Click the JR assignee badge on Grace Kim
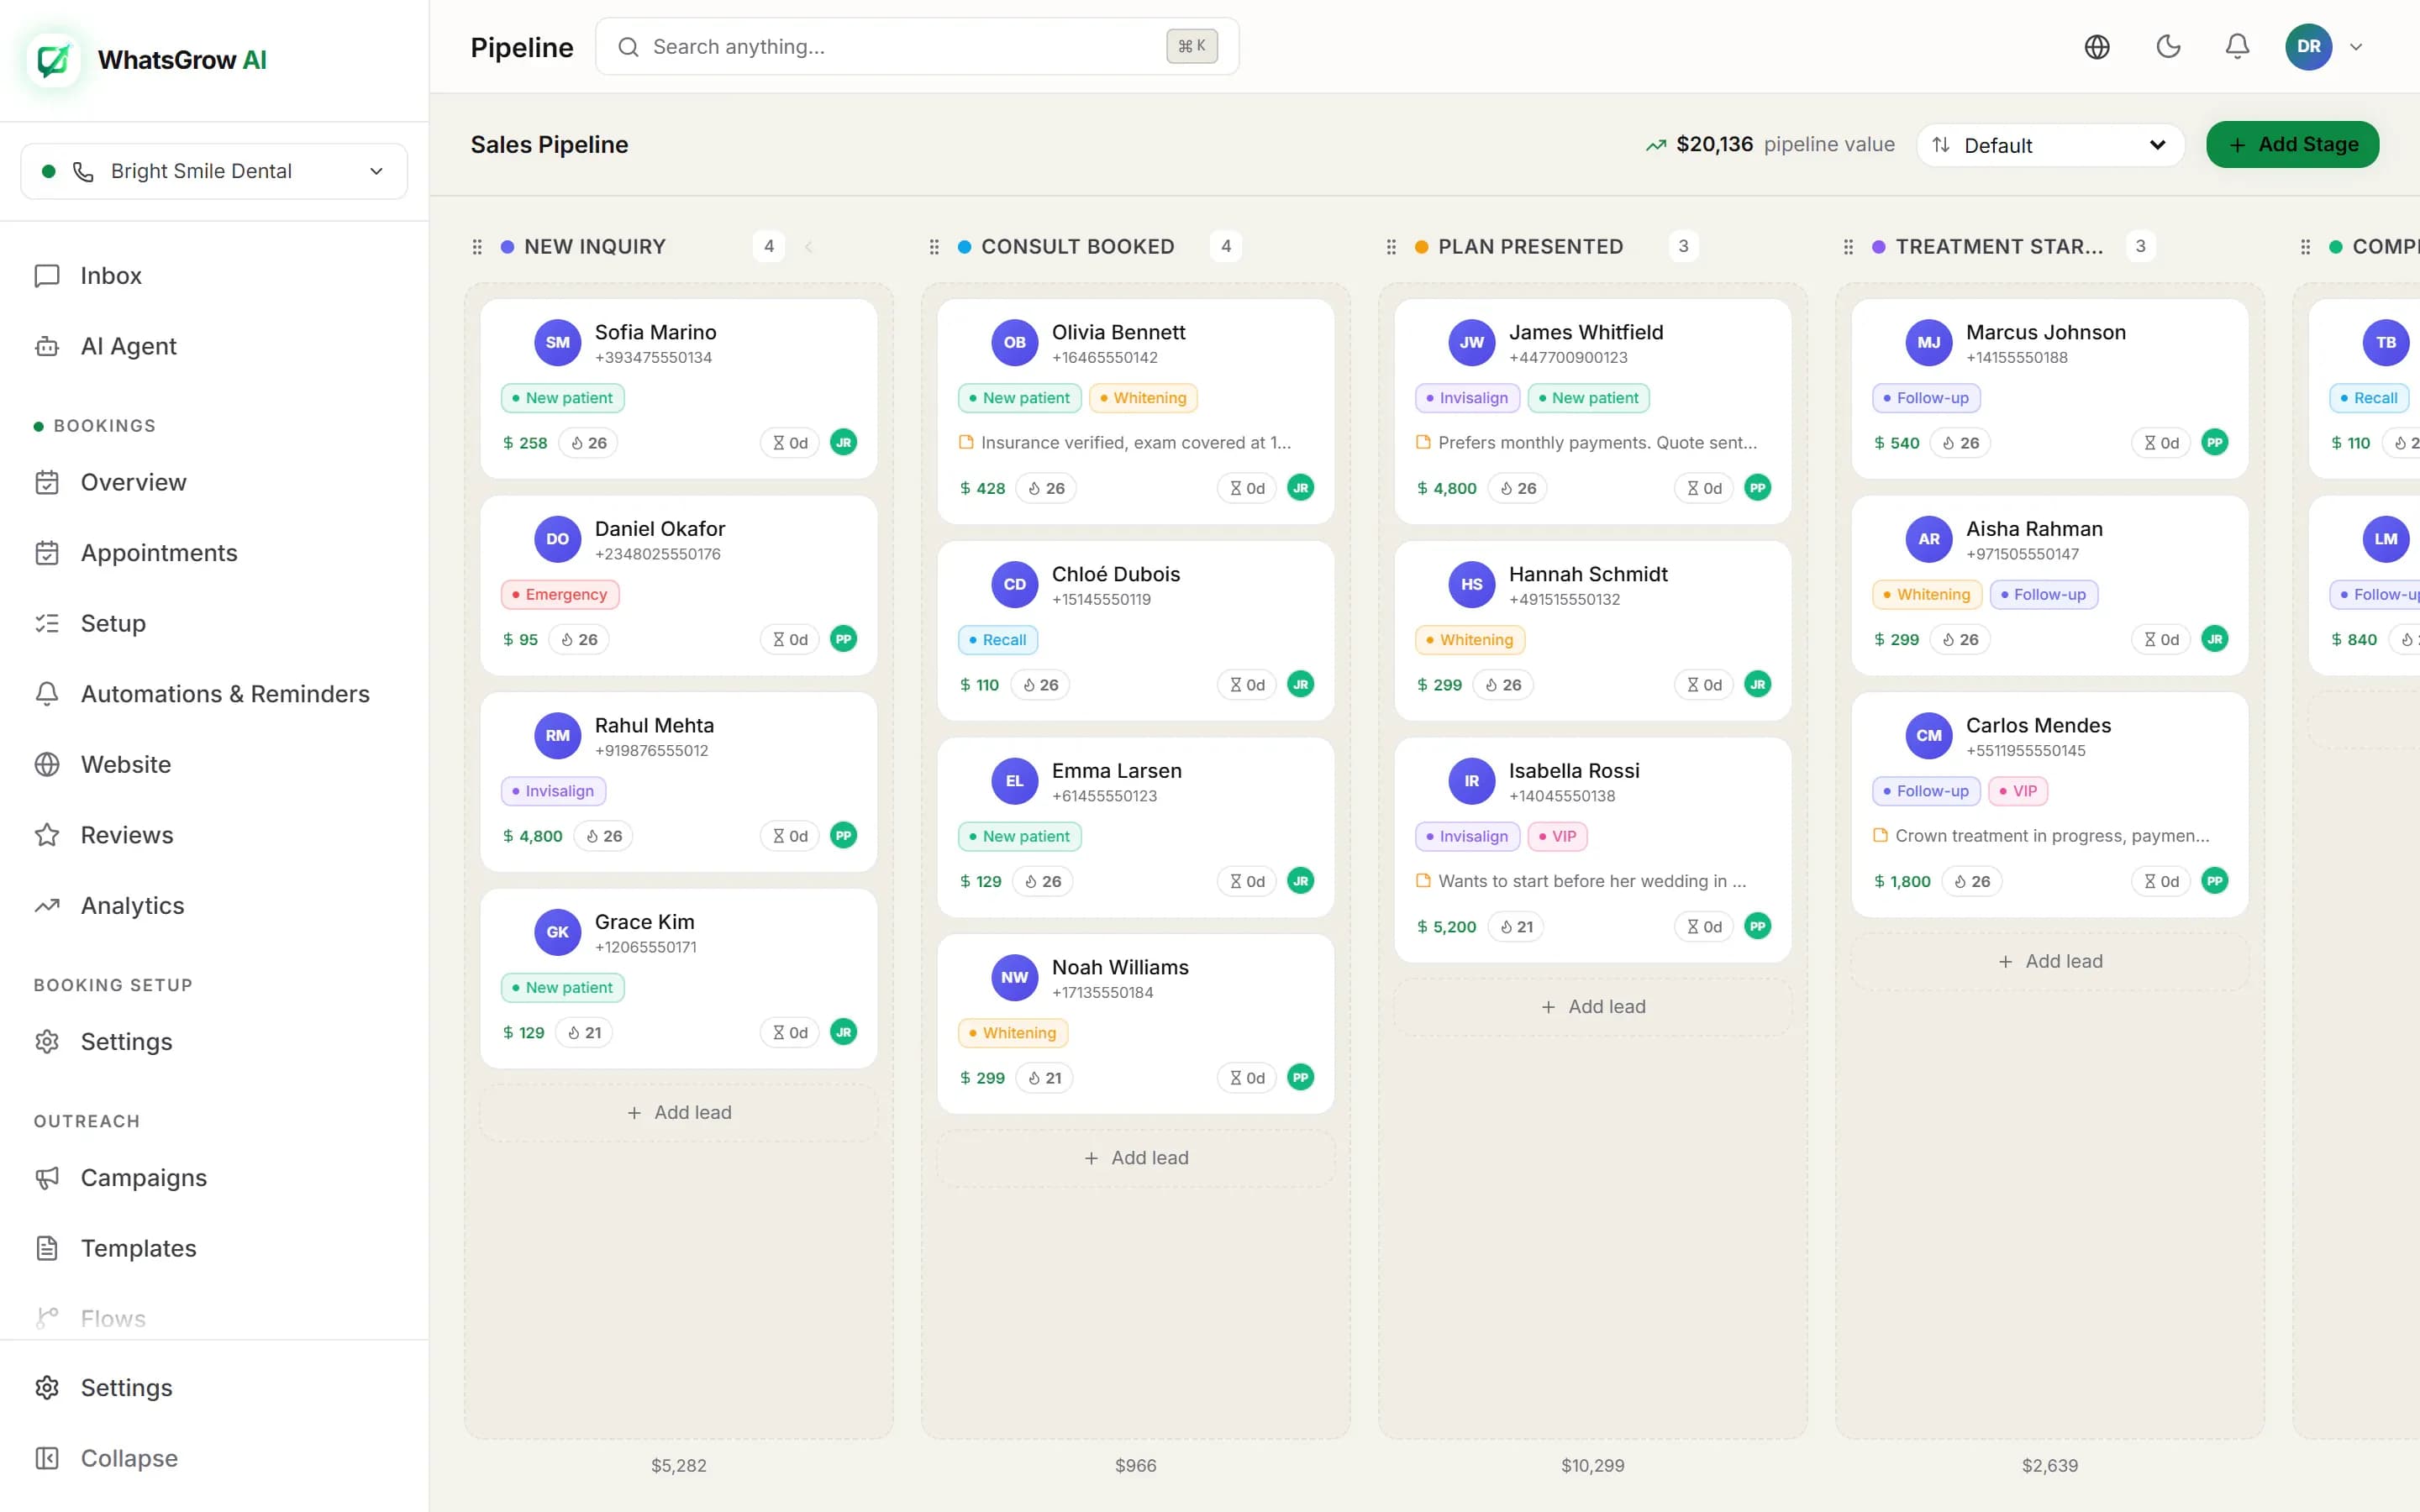2420x1512 pixels. 844,1032
